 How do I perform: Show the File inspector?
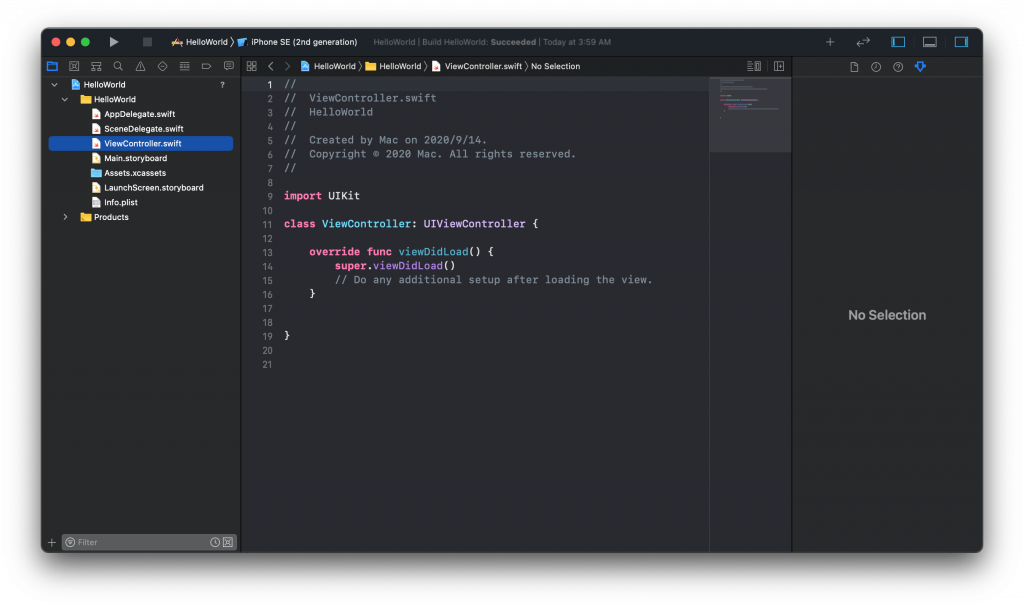tap(854, 67)
